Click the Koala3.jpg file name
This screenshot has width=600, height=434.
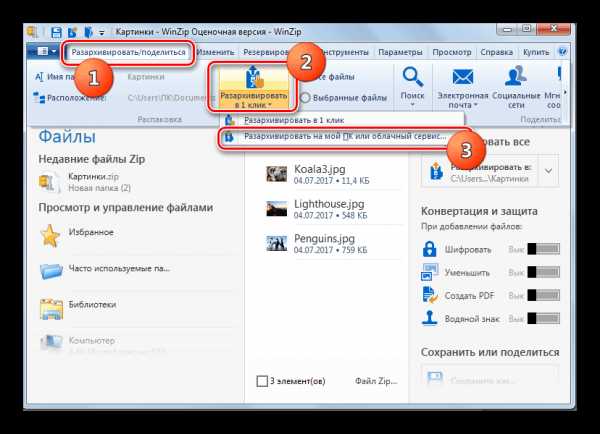tap(320, 169)
